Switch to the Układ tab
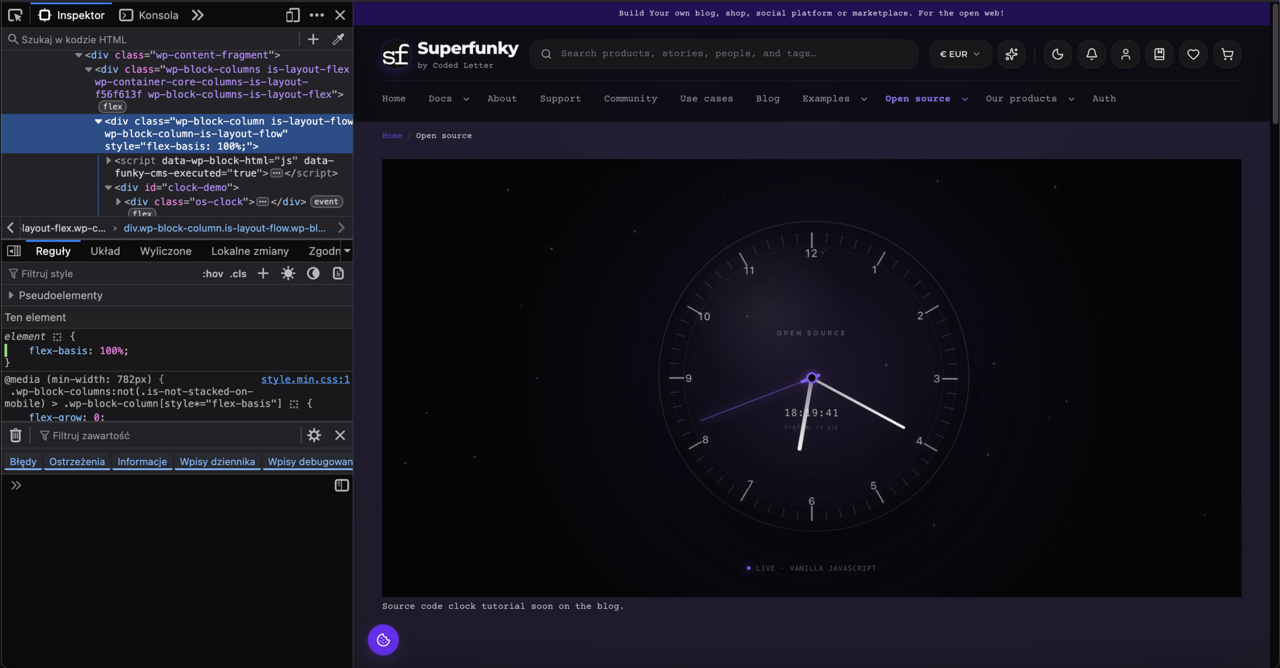 (x=105, y=251)
